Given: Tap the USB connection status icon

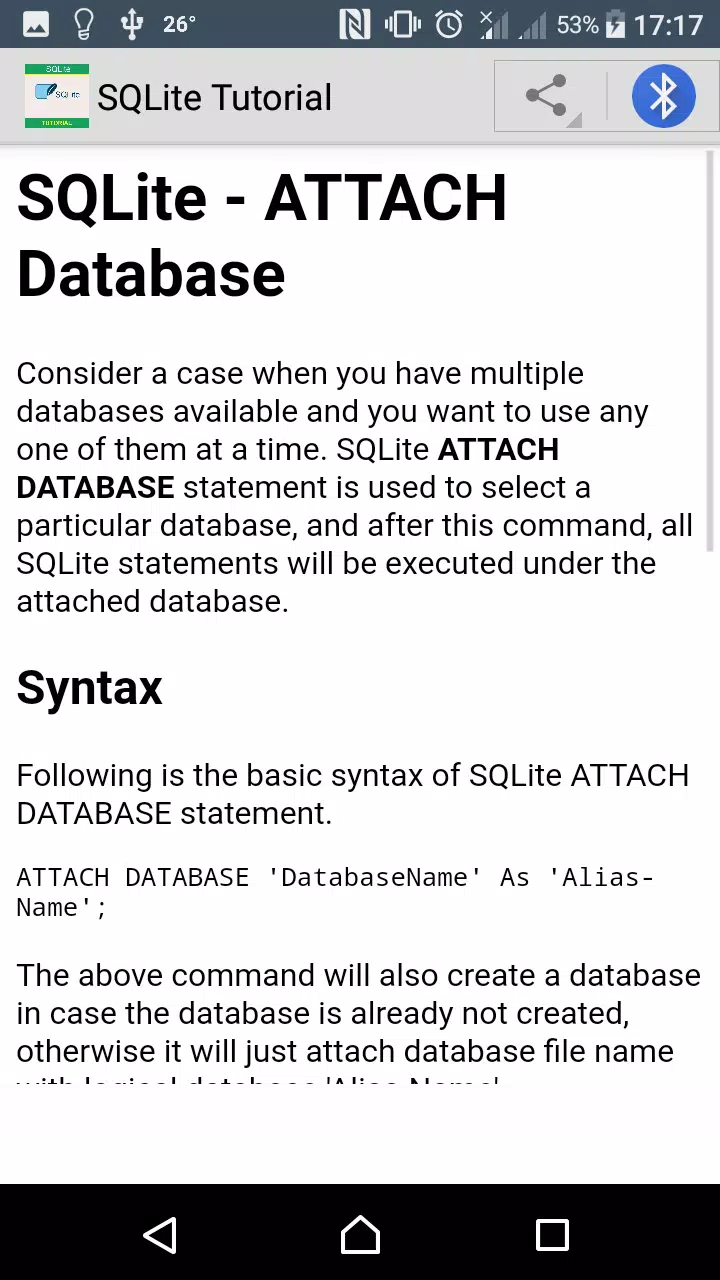Looking at the screenshot, I should click(131, 24).
